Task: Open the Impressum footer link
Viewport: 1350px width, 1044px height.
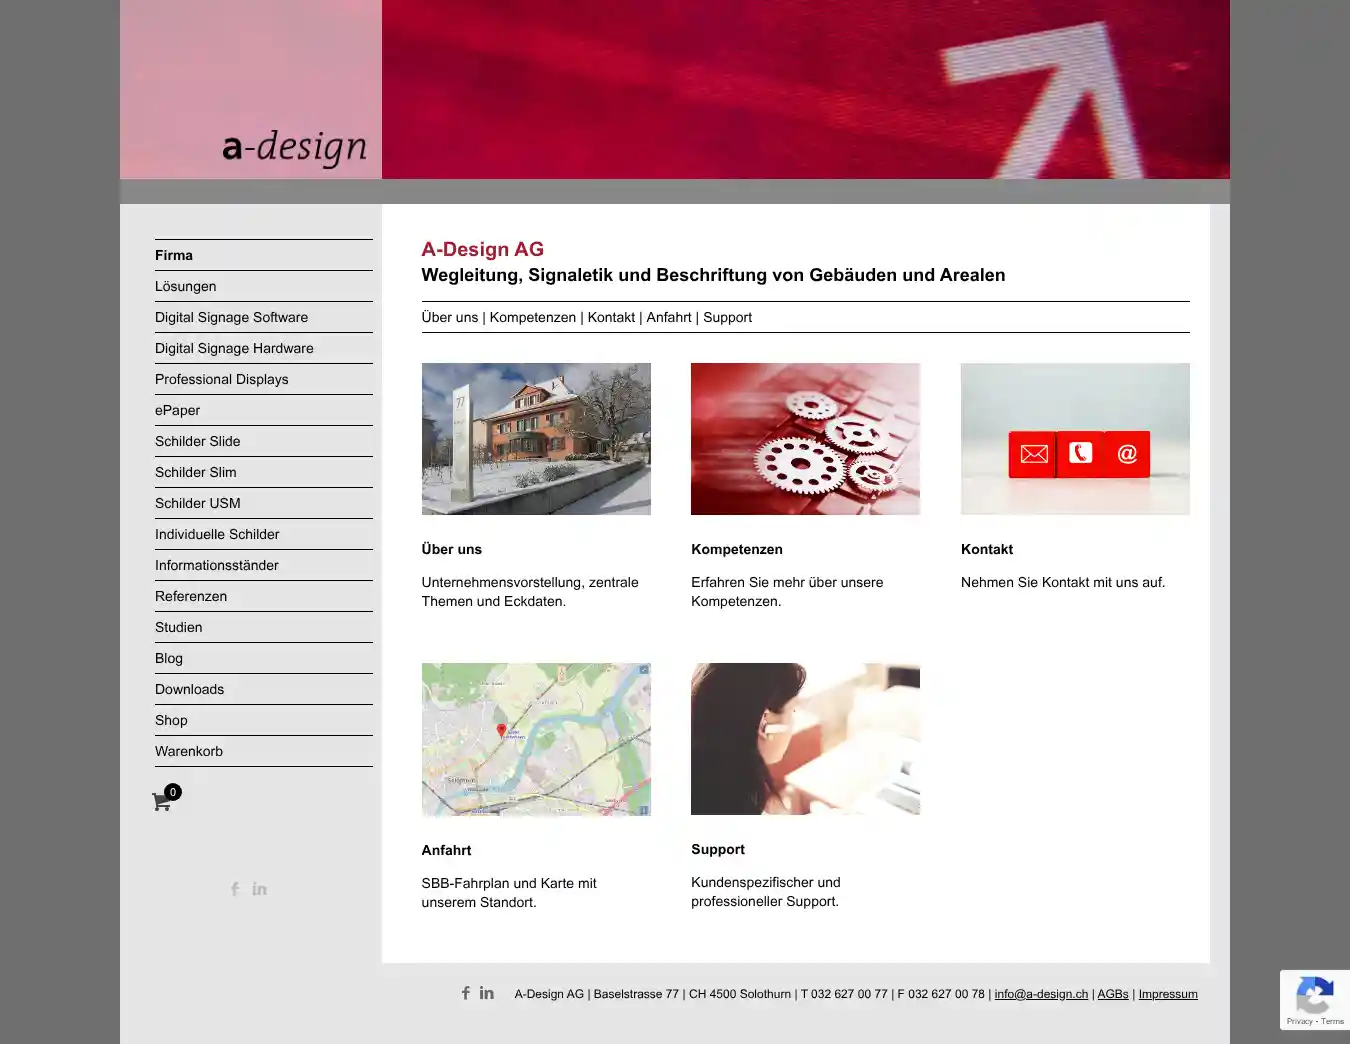Action: coord(1167,994)
